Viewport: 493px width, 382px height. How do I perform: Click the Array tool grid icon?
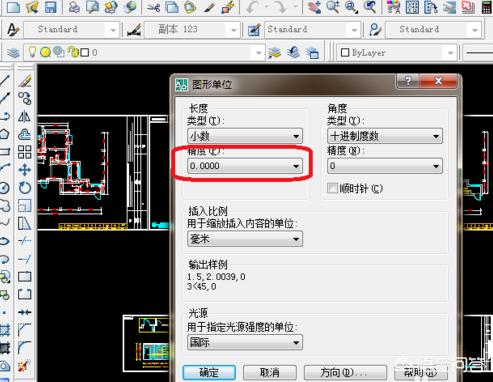[x=25, y=152]
